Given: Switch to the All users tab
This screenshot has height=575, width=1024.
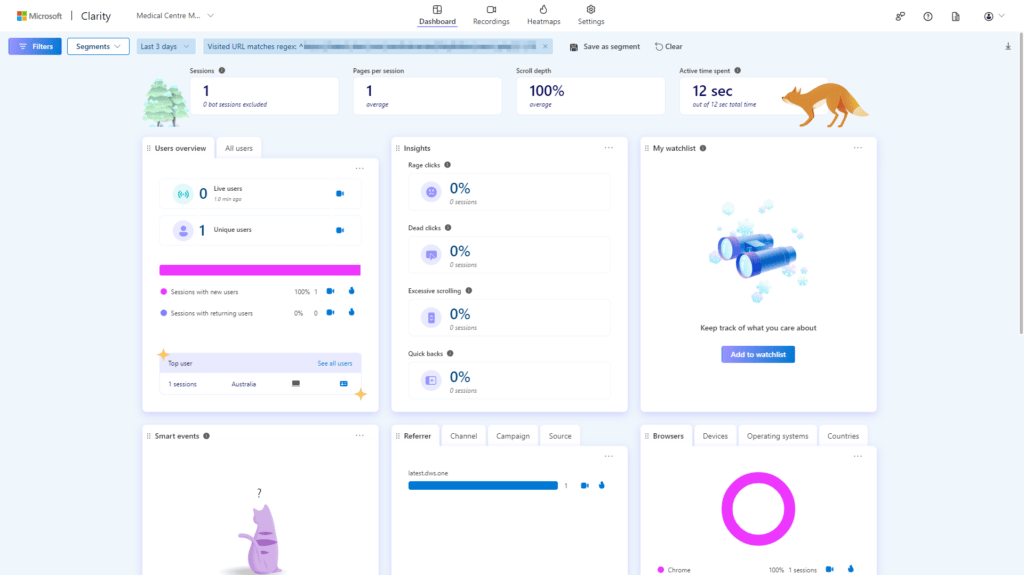Looking at the screenshot, I should (x=238, y=148).
